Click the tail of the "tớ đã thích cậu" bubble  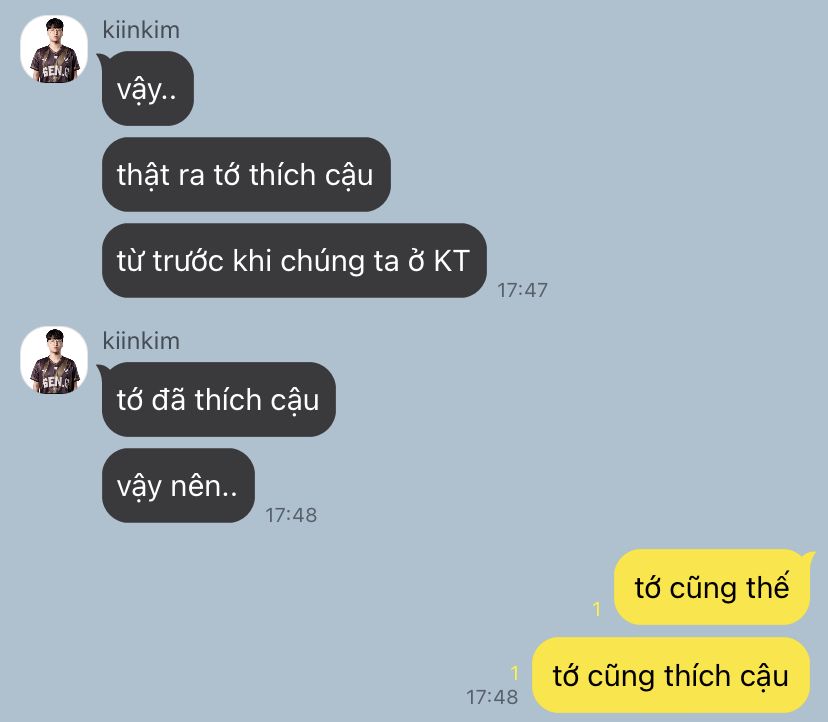click(101, 369)
